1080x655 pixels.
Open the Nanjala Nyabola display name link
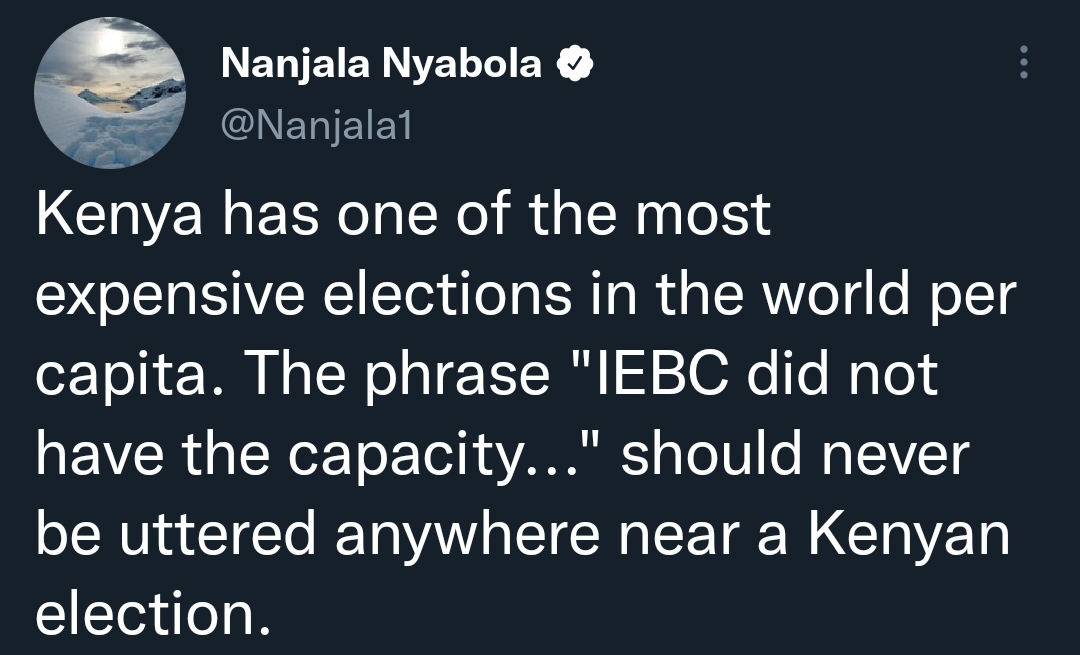coord(381,65)
